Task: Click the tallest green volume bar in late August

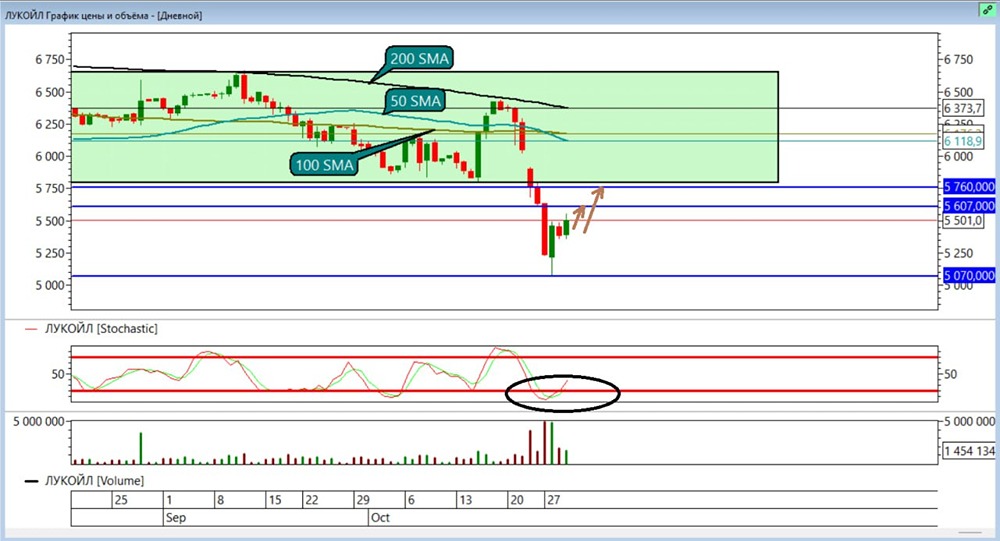Action: [141, 448]
